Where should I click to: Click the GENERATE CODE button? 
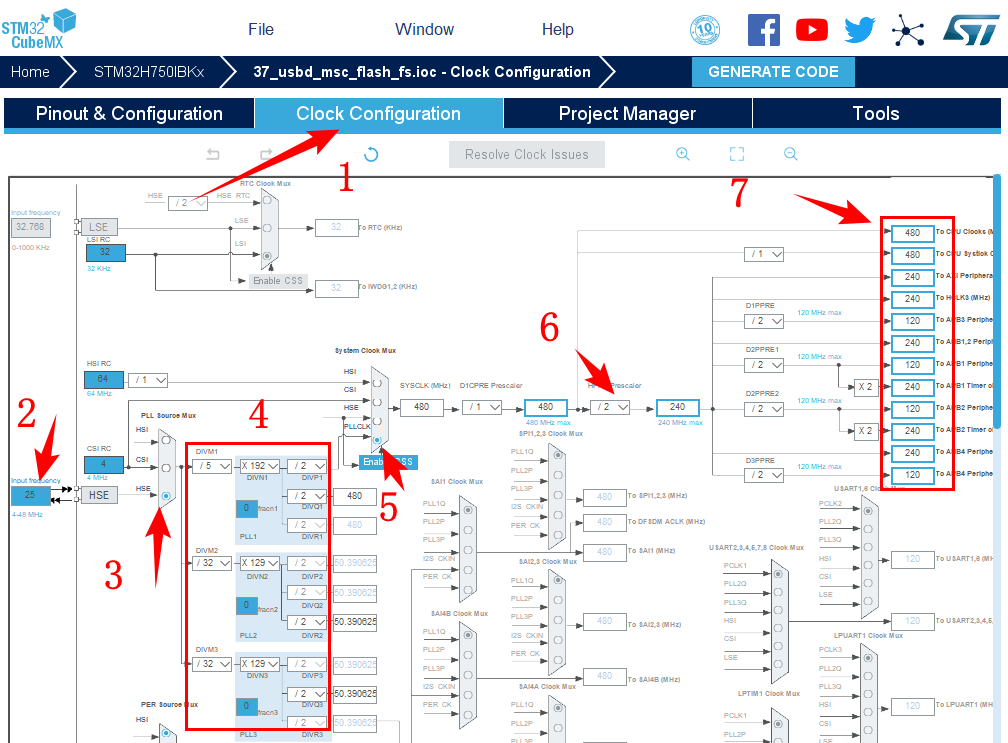[773, 72]
